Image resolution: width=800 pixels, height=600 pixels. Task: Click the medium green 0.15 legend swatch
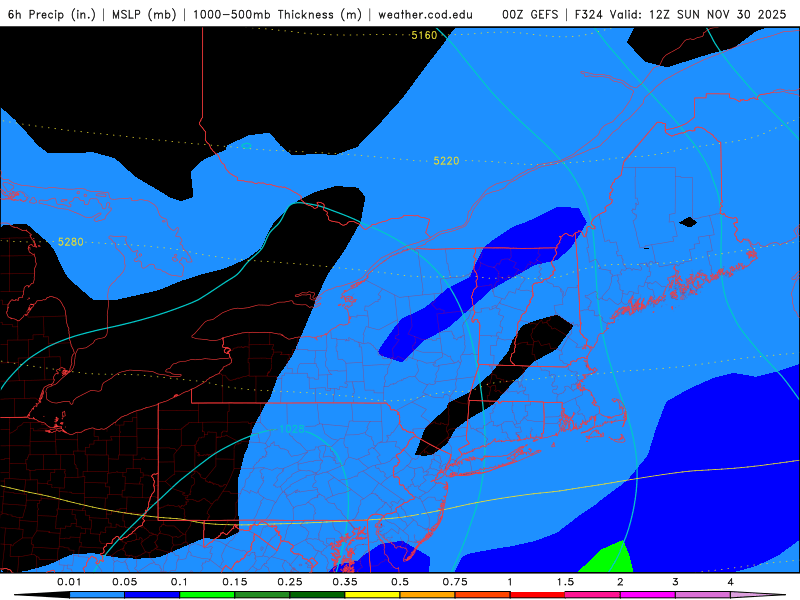click(x=262, y=595)
